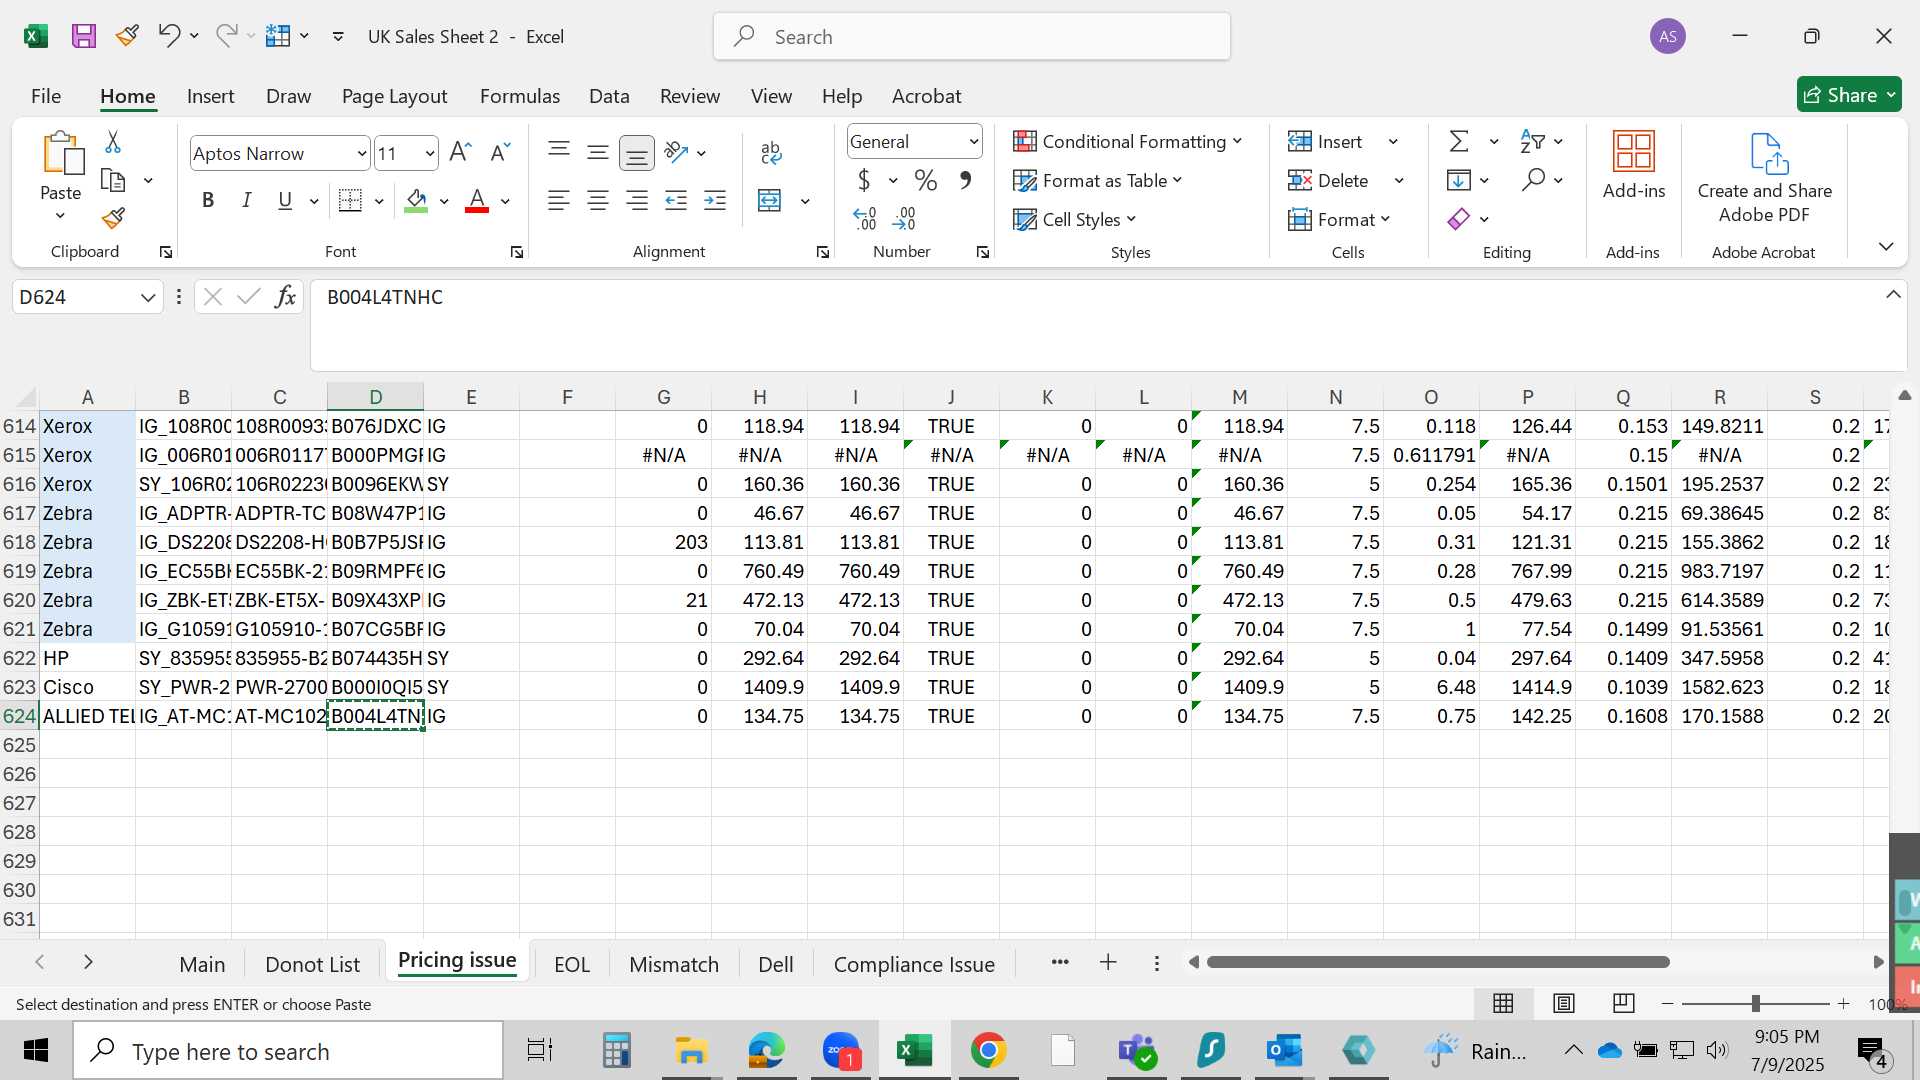Toggle Bottom Align vertical alignment
Image resolution: width=1920 pixels, height=1080 pixels.
click(x=637, y=152)
